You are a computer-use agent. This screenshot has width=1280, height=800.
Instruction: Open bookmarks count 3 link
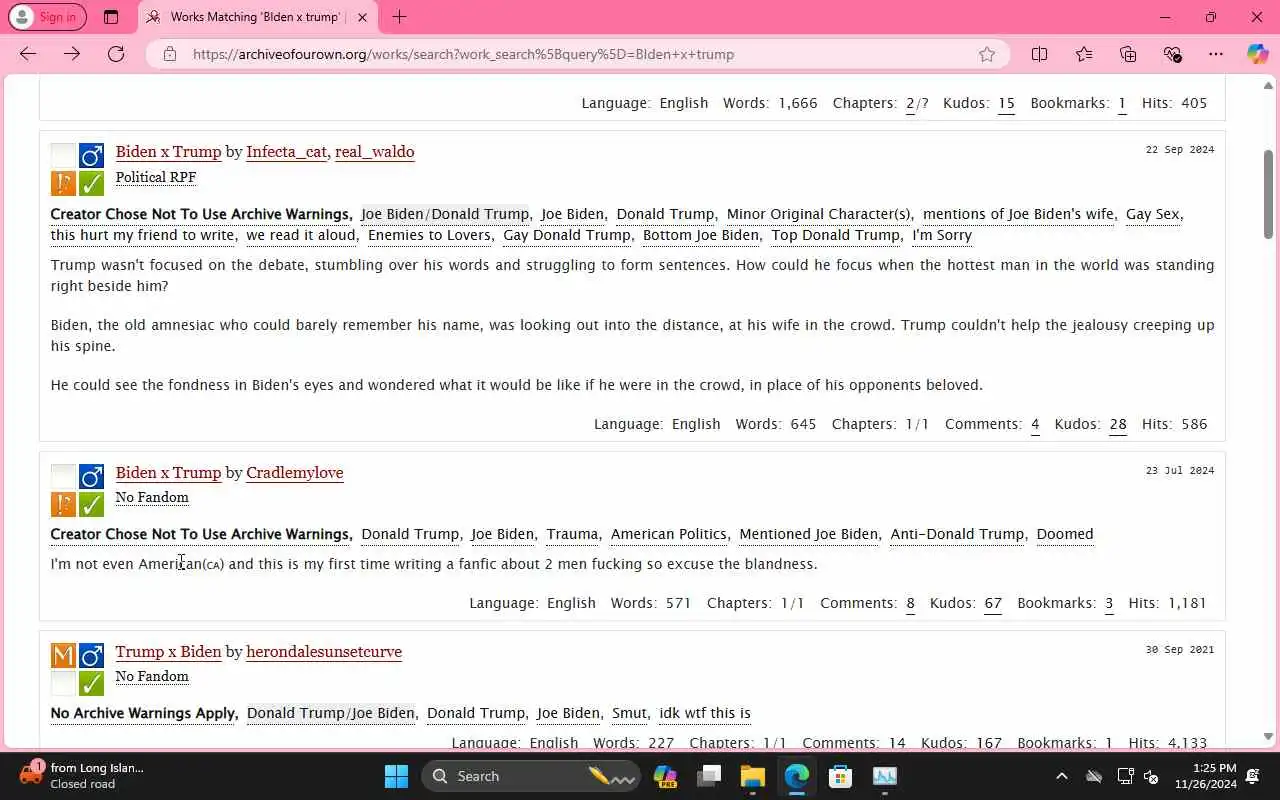coord(1109,603)
